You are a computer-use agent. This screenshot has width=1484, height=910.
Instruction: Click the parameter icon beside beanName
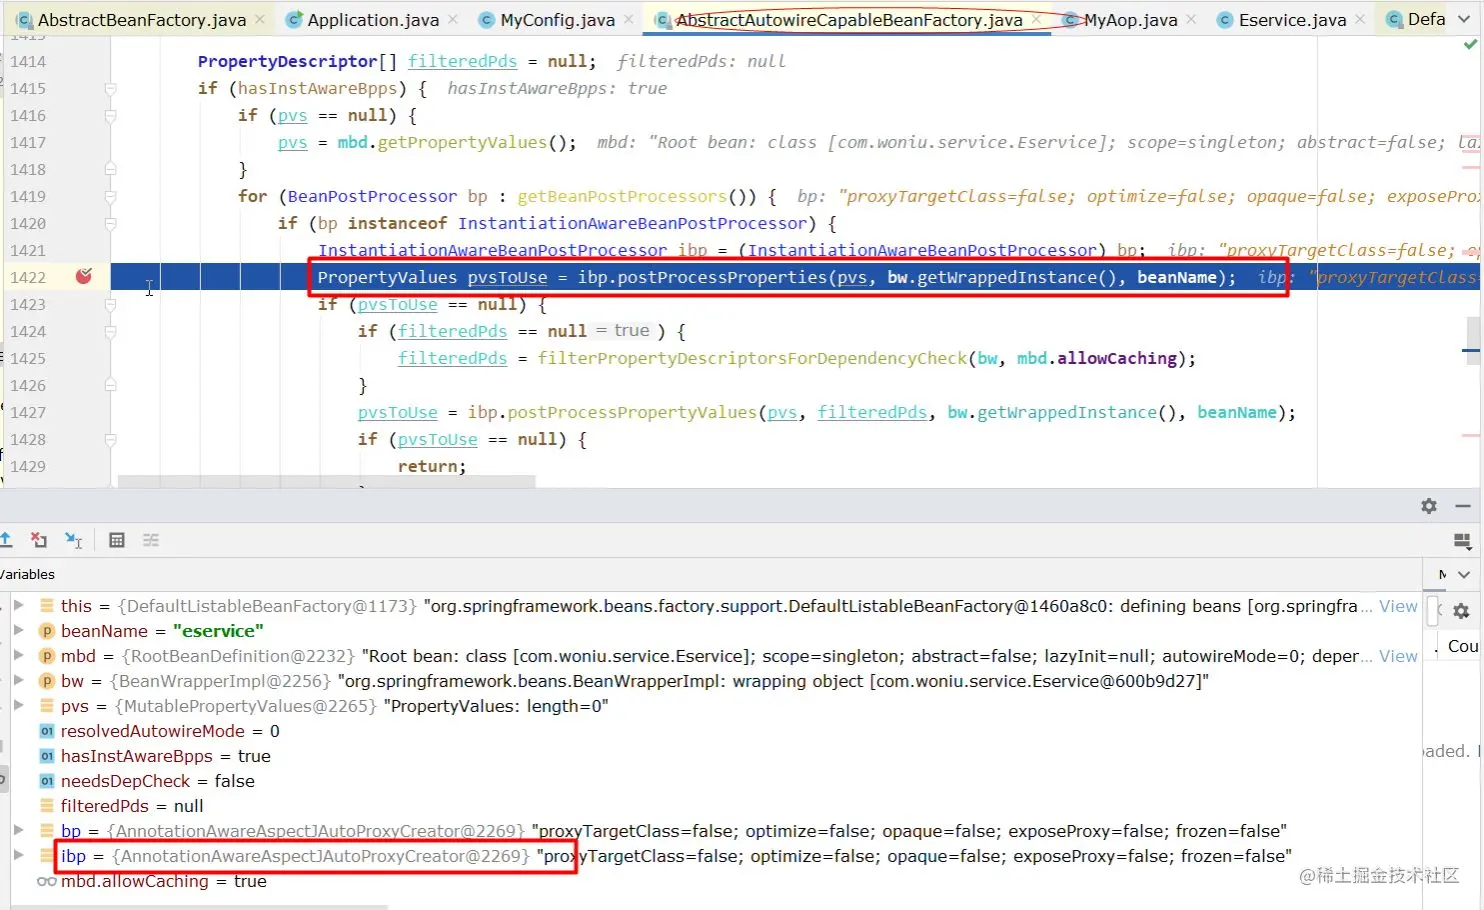click(x=46, y=631)
